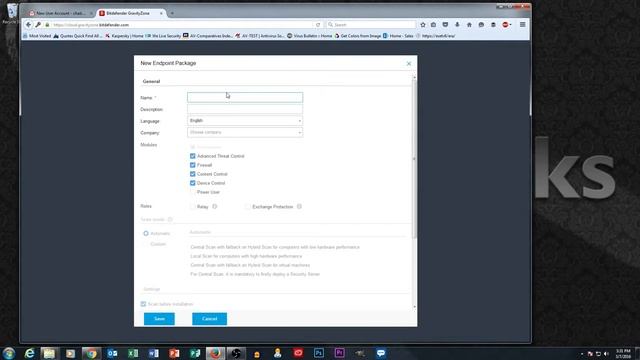Enable the Exchange Protection role checkbox

point(248,207)
